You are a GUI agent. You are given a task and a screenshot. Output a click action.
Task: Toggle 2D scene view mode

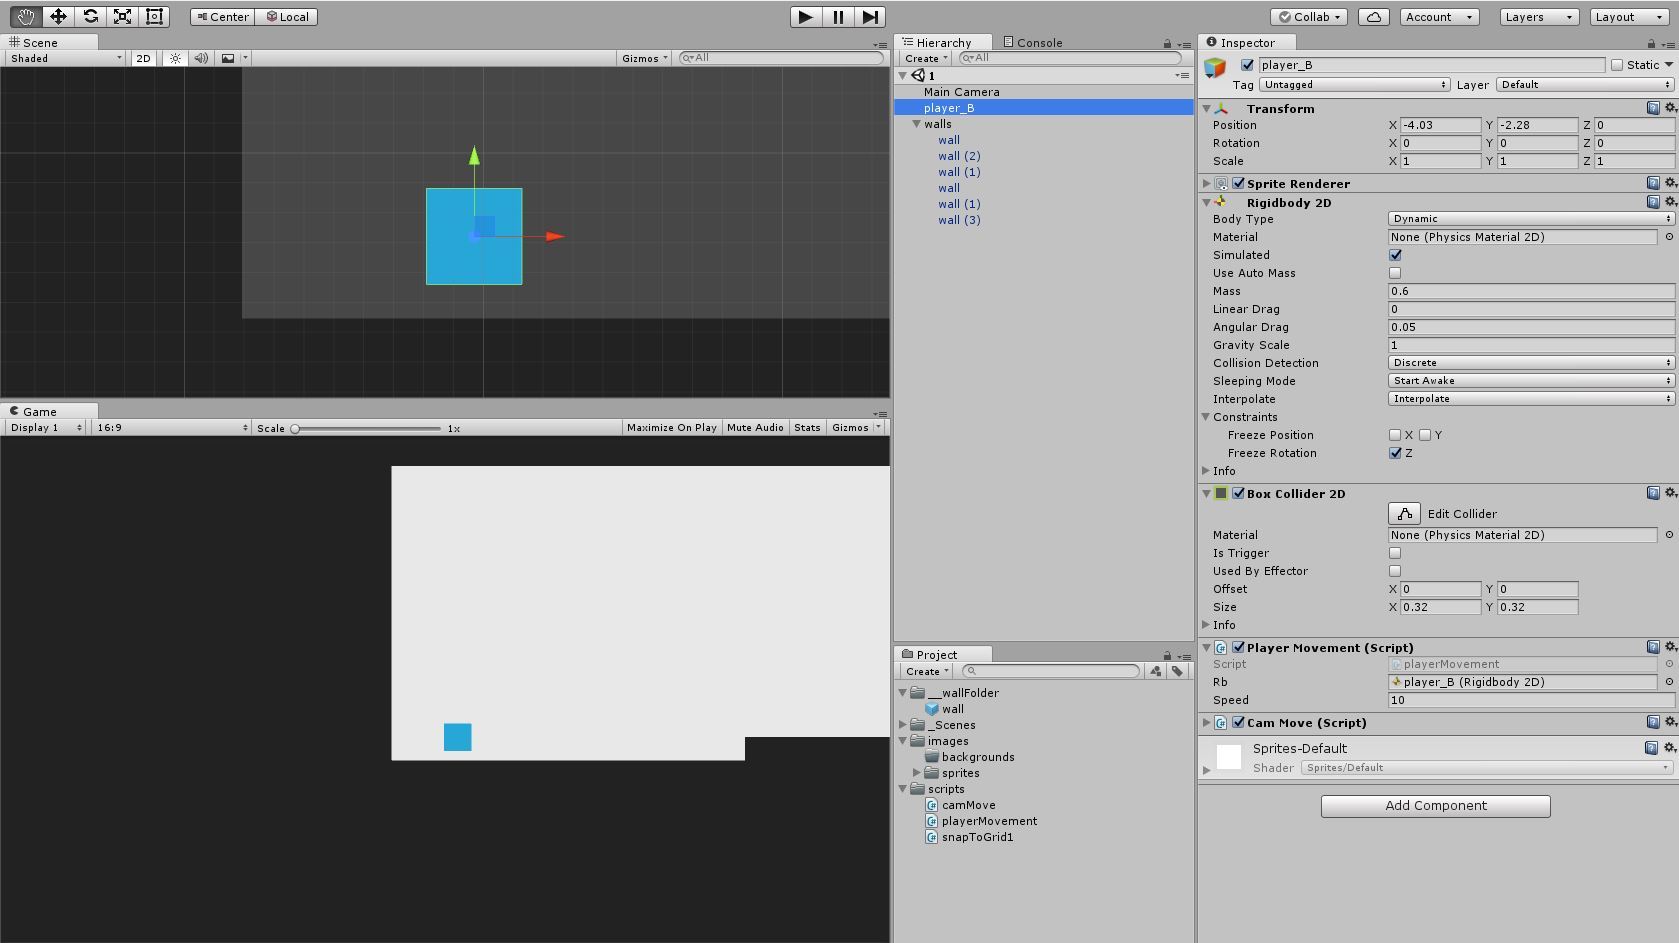click(x=143, y=58)
